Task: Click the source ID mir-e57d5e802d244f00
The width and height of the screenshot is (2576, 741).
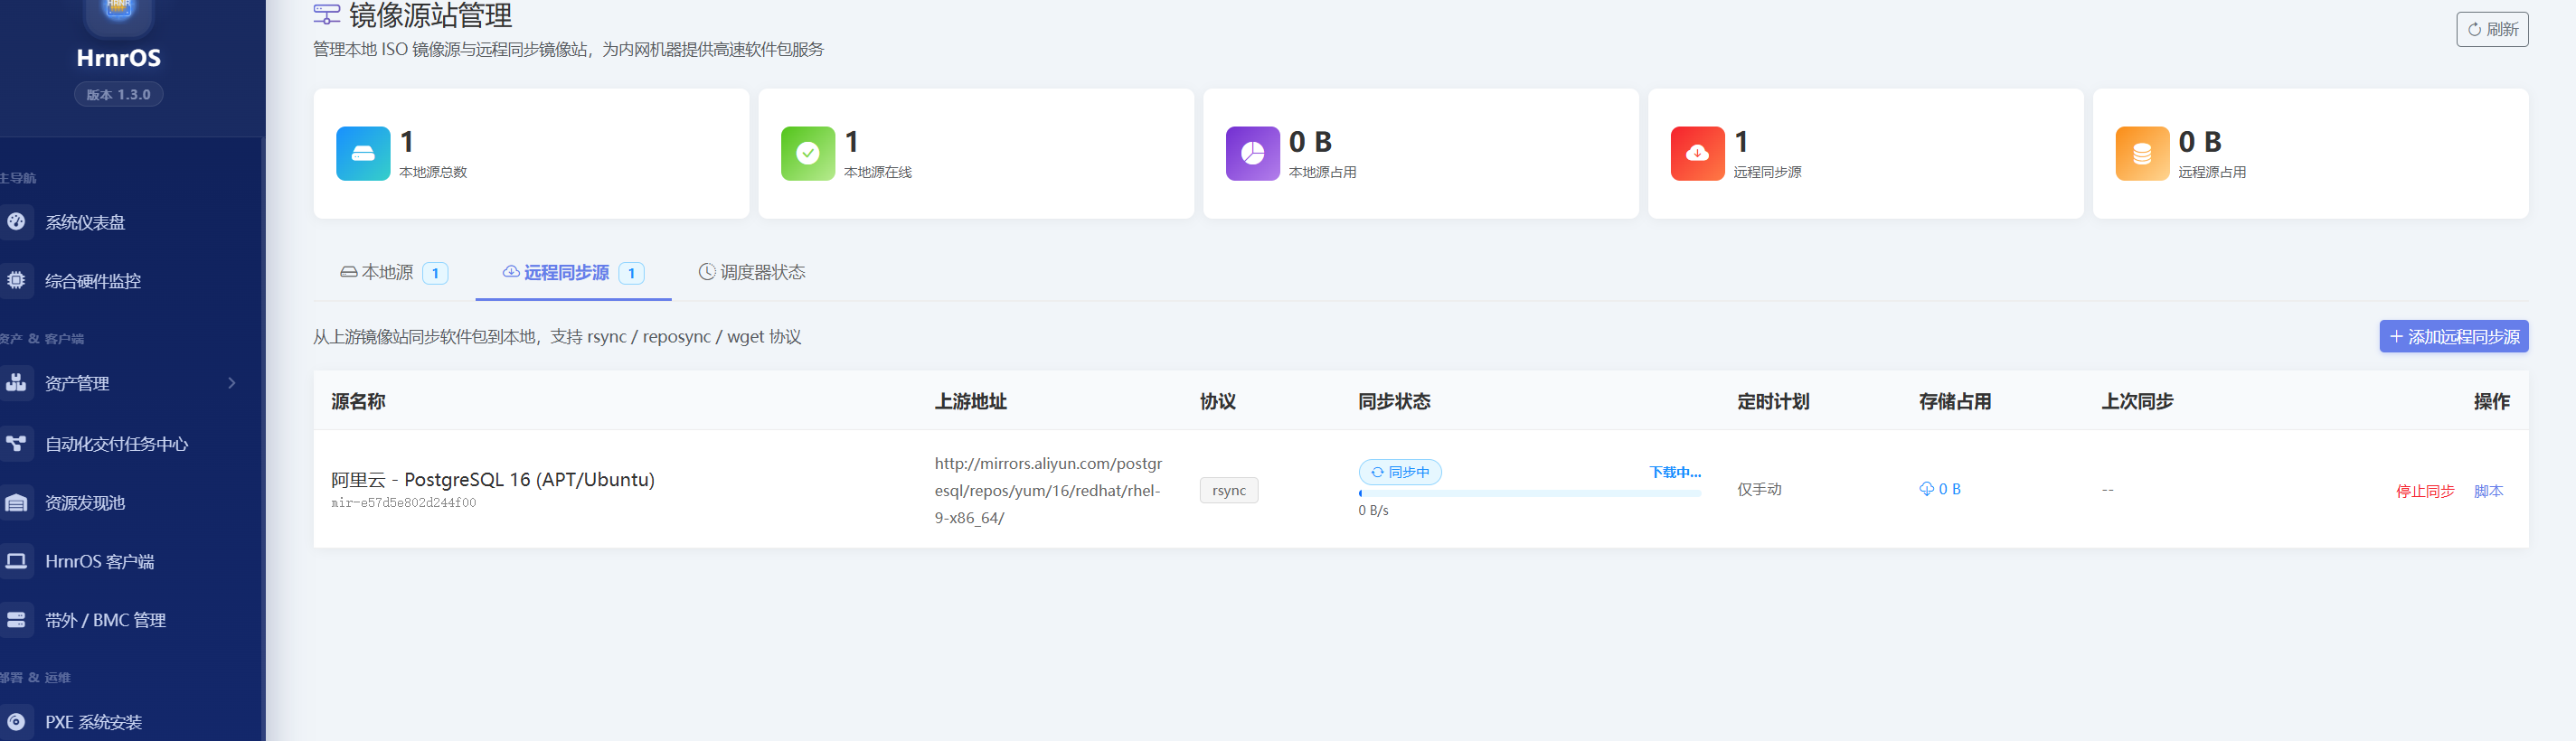Action: click(x=404, y=503)
